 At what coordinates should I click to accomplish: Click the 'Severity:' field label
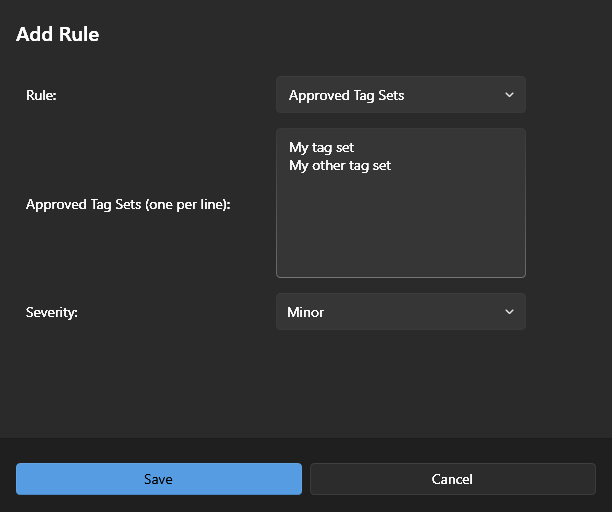click(52, 312)
